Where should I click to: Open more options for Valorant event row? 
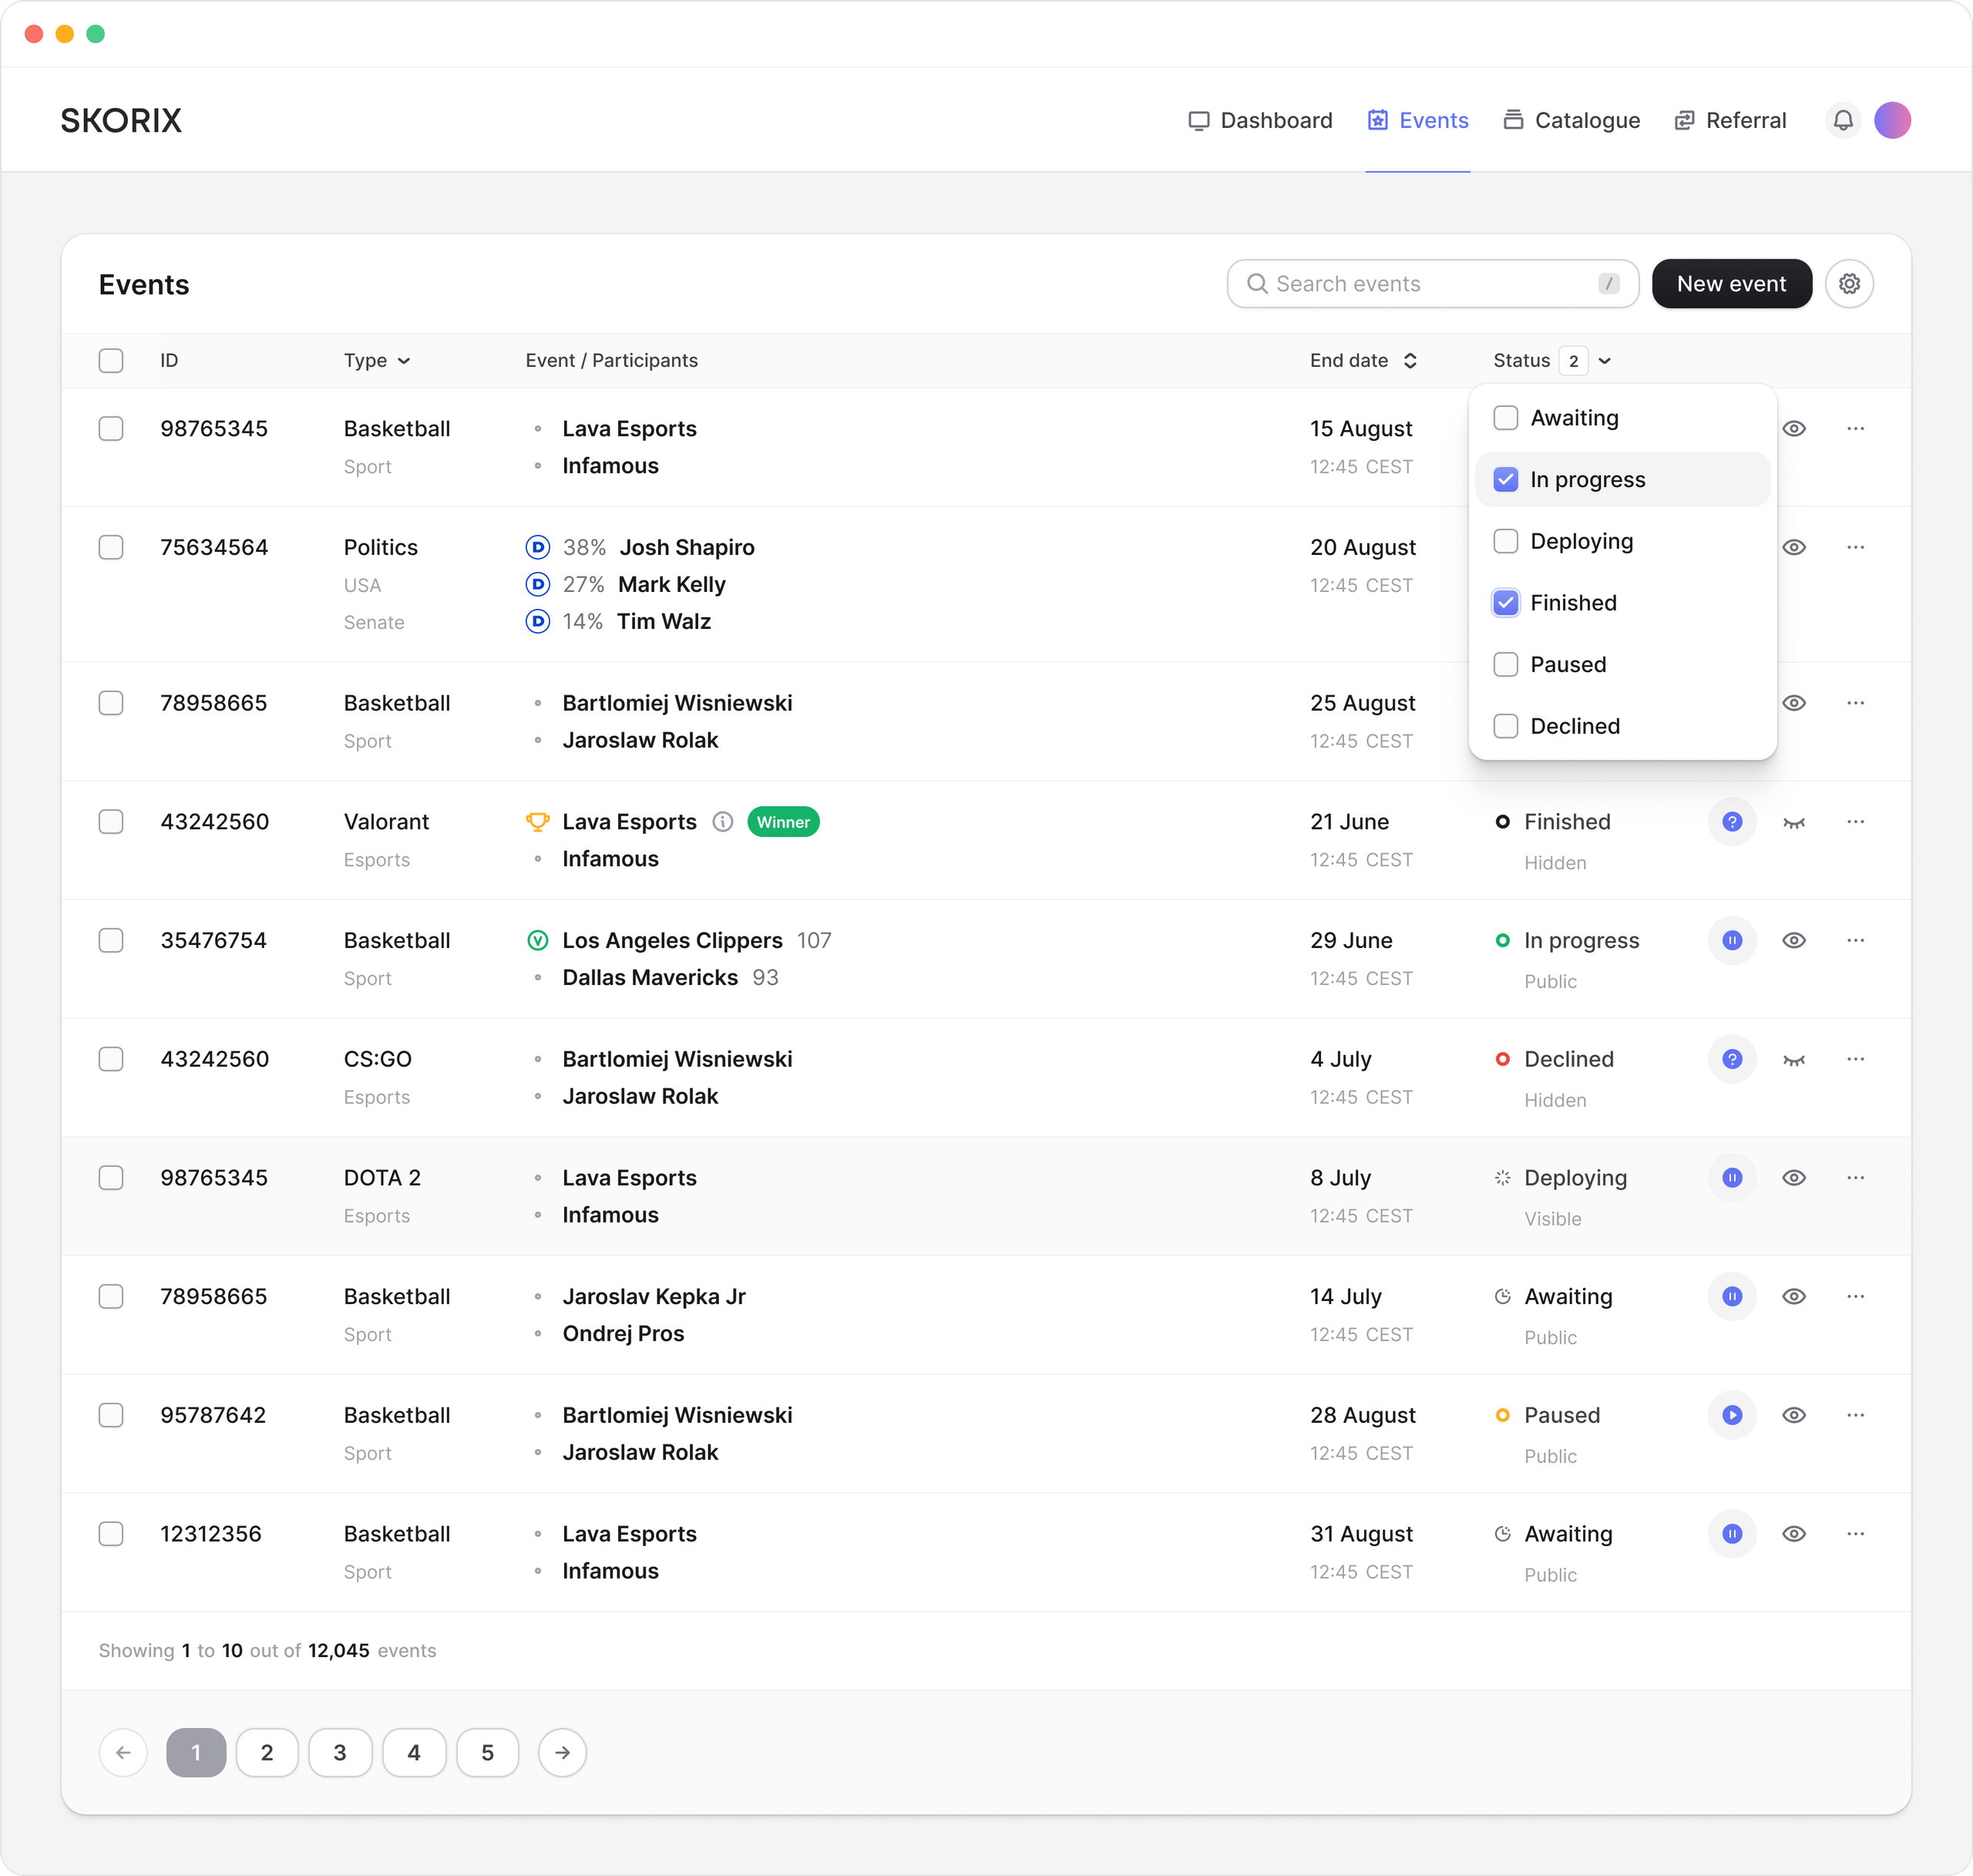pos(1855,822)
